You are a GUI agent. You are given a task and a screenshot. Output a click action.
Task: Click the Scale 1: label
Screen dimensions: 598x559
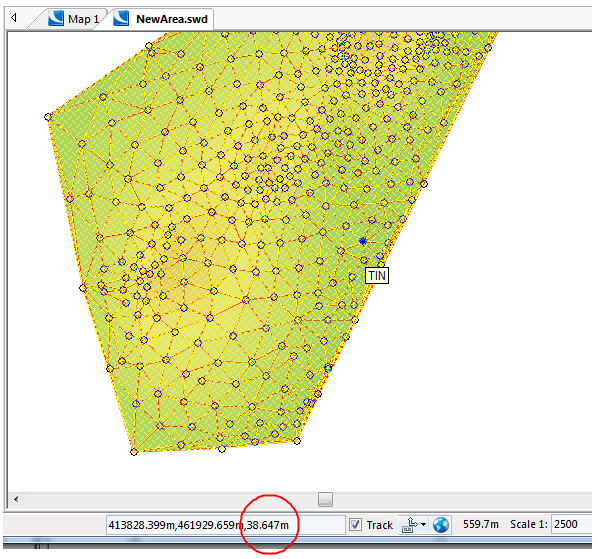click(x=529, y=524)
